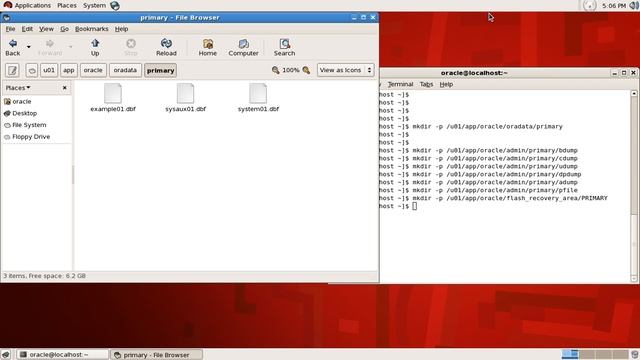Image resolution: width=640 pixels, height=360 pixels.
Task: Switch to primary - File Browser taskbar entry
Action: pyautogui.click(x=156, y=355)
